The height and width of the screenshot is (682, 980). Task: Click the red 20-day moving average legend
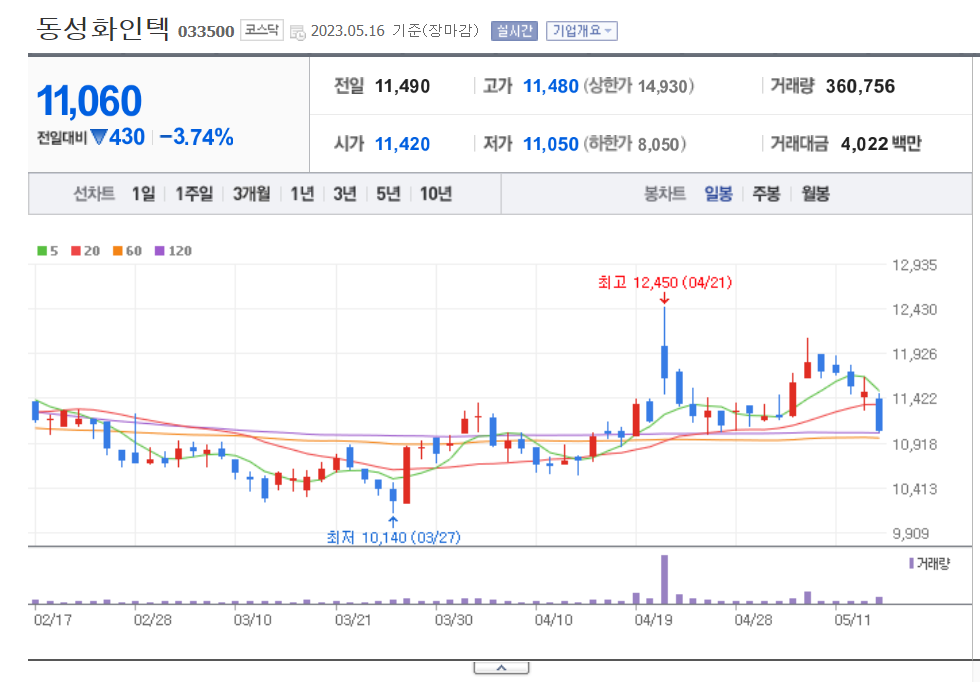pyautogui.click(x=85, y=251)
